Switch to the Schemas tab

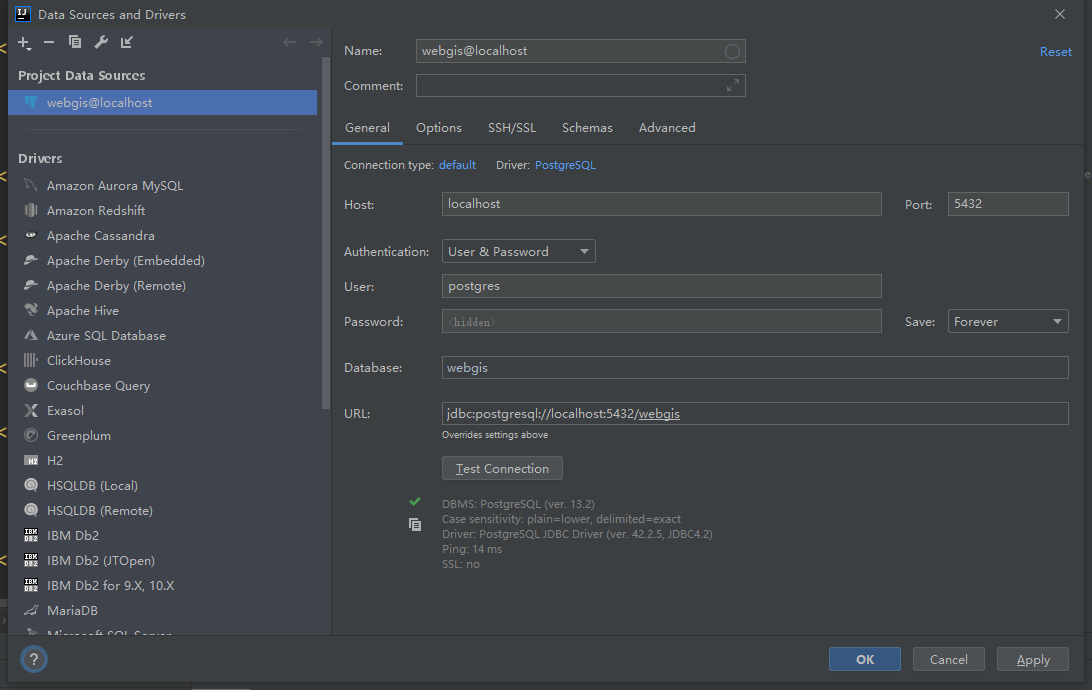(x=587, y=128)
